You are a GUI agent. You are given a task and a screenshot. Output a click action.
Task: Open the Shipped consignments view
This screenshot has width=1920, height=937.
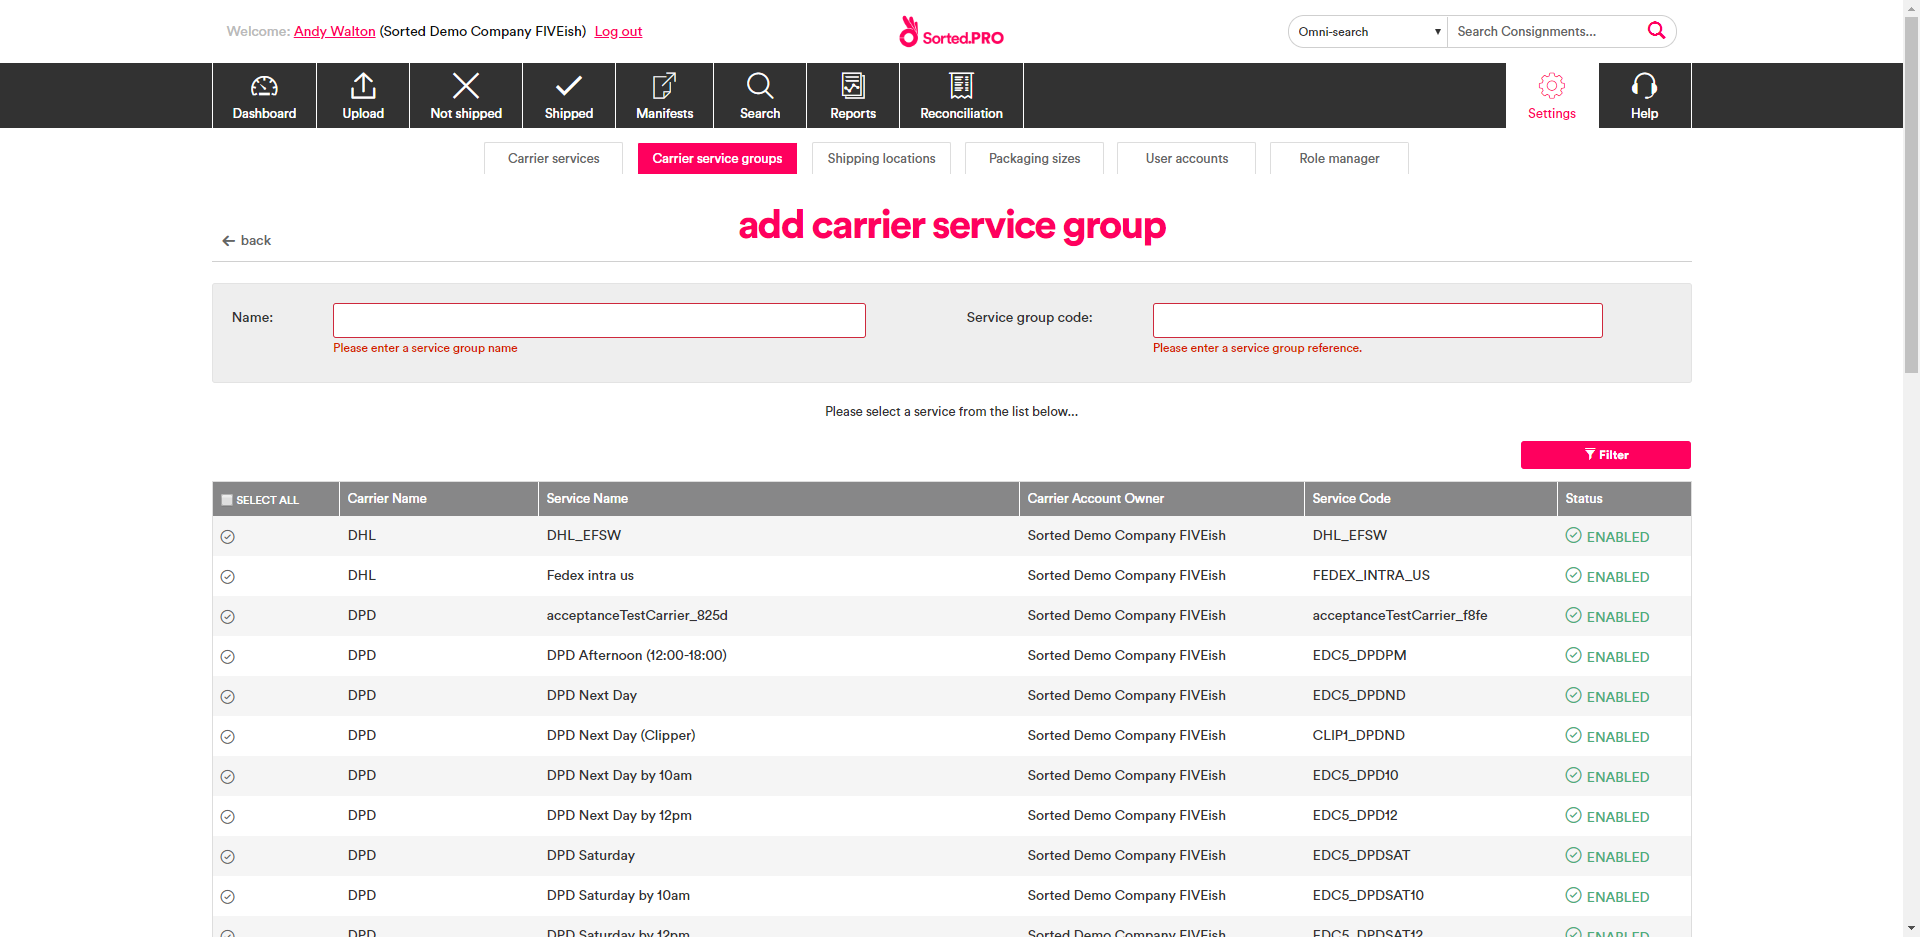pos(568,95)
